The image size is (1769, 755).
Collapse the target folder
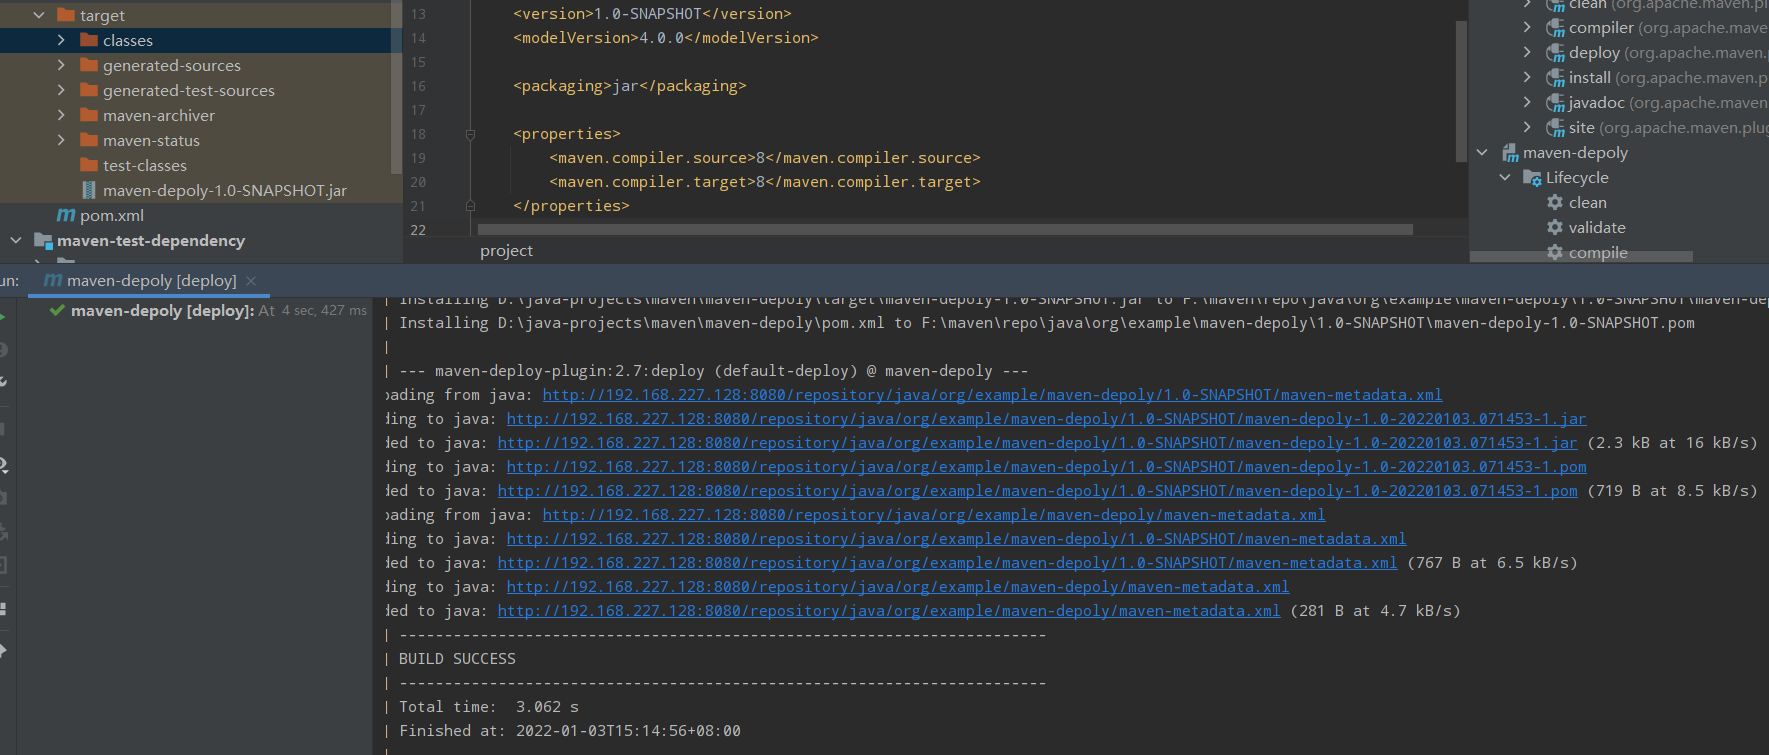click(39, 15)
